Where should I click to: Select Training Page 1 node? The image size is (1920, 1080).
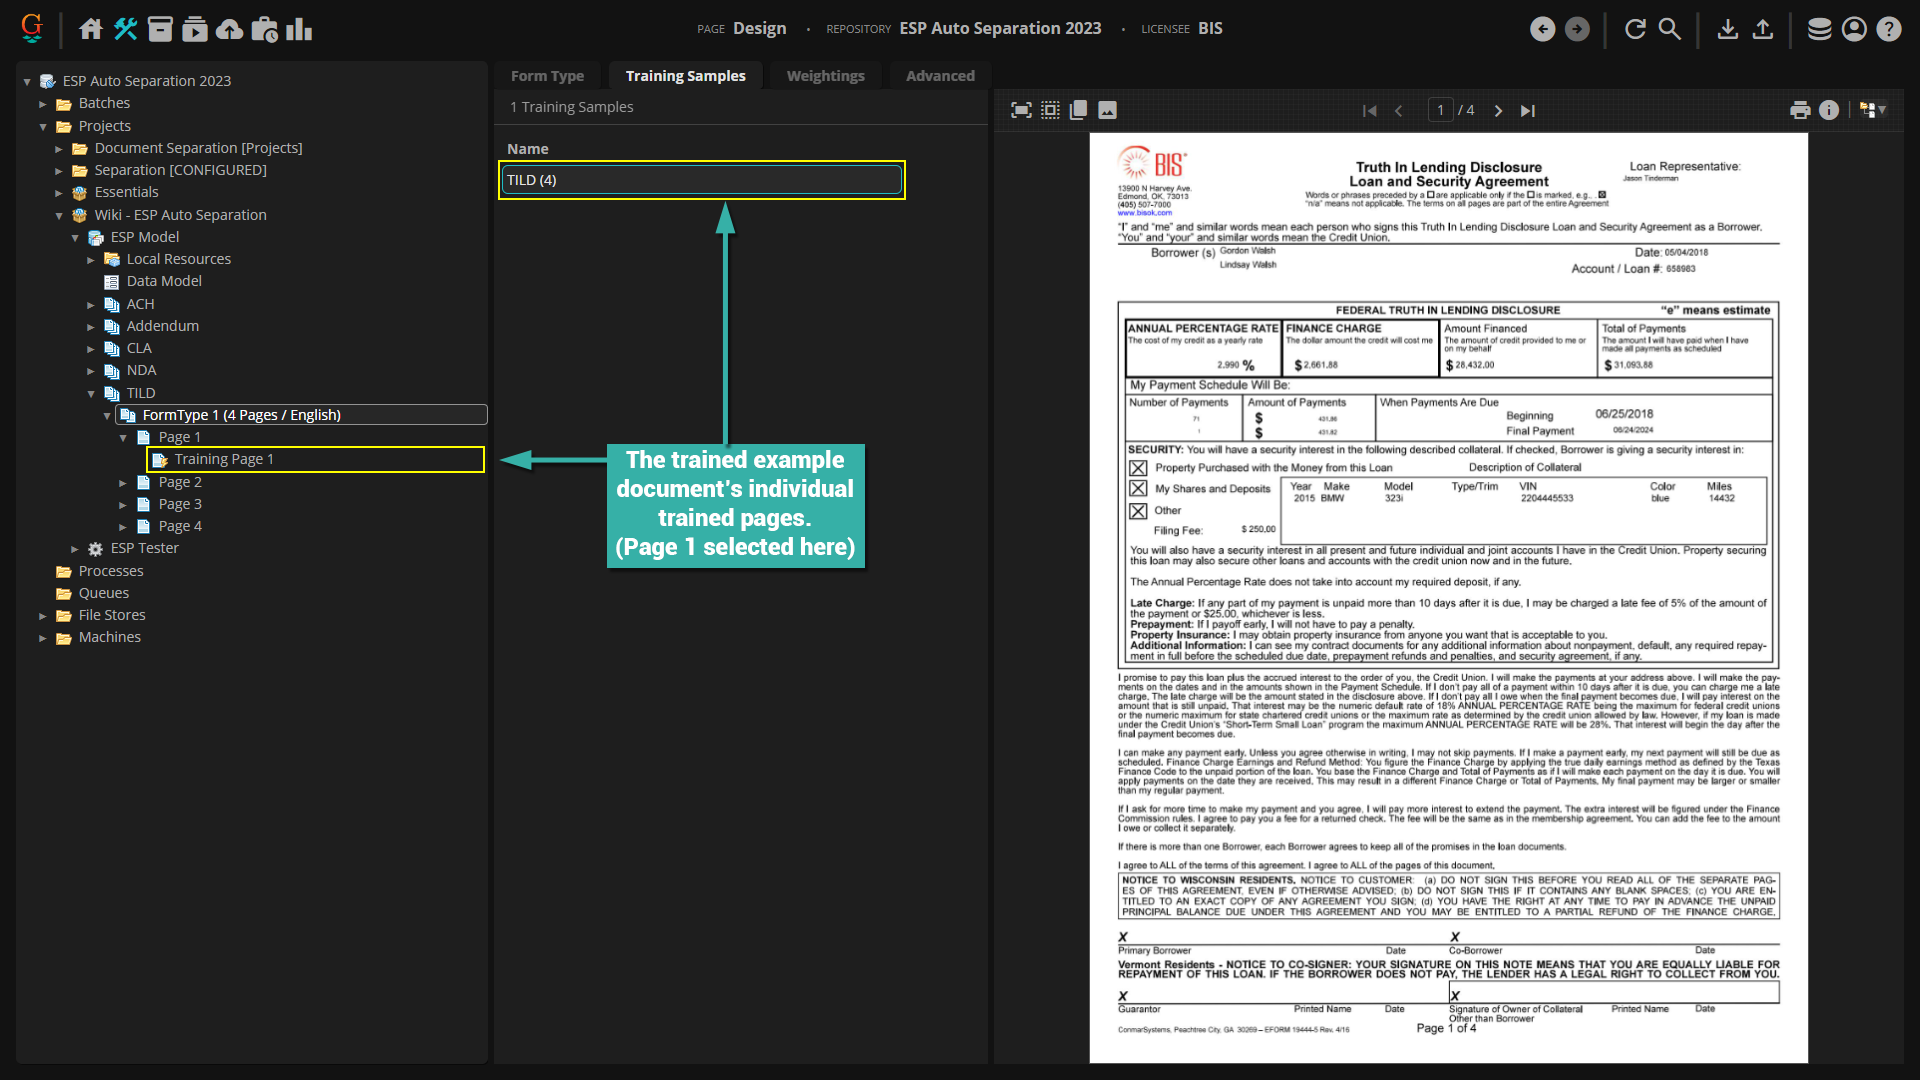coord(224,459)
